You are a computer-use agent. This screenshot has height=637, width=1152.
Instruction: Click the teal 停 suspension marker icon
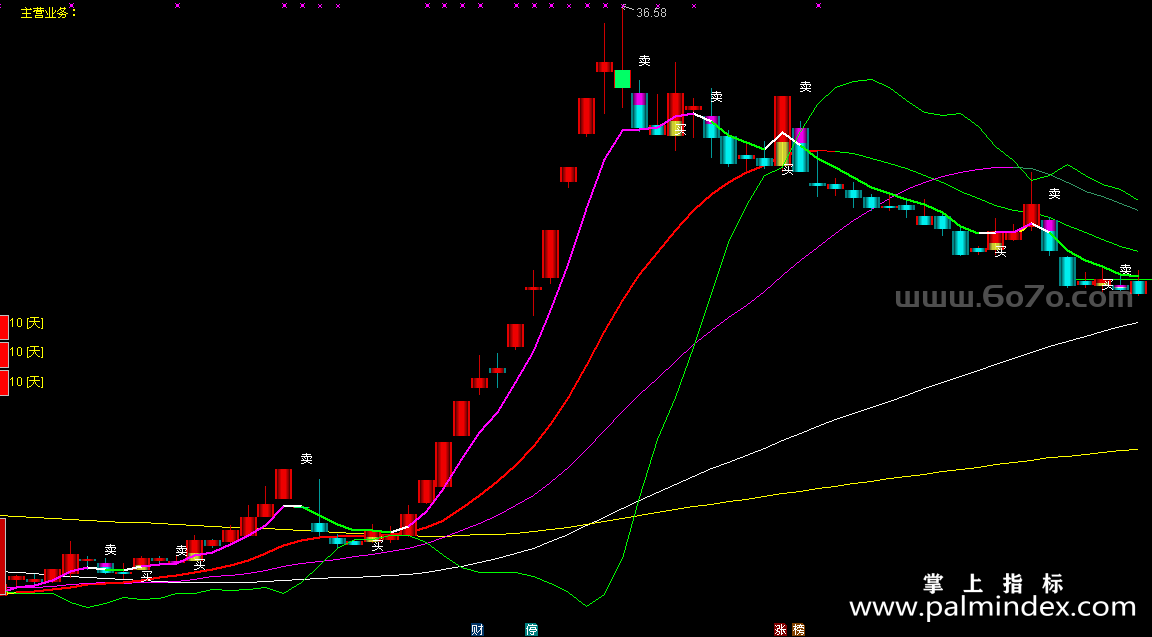point(531,630)
